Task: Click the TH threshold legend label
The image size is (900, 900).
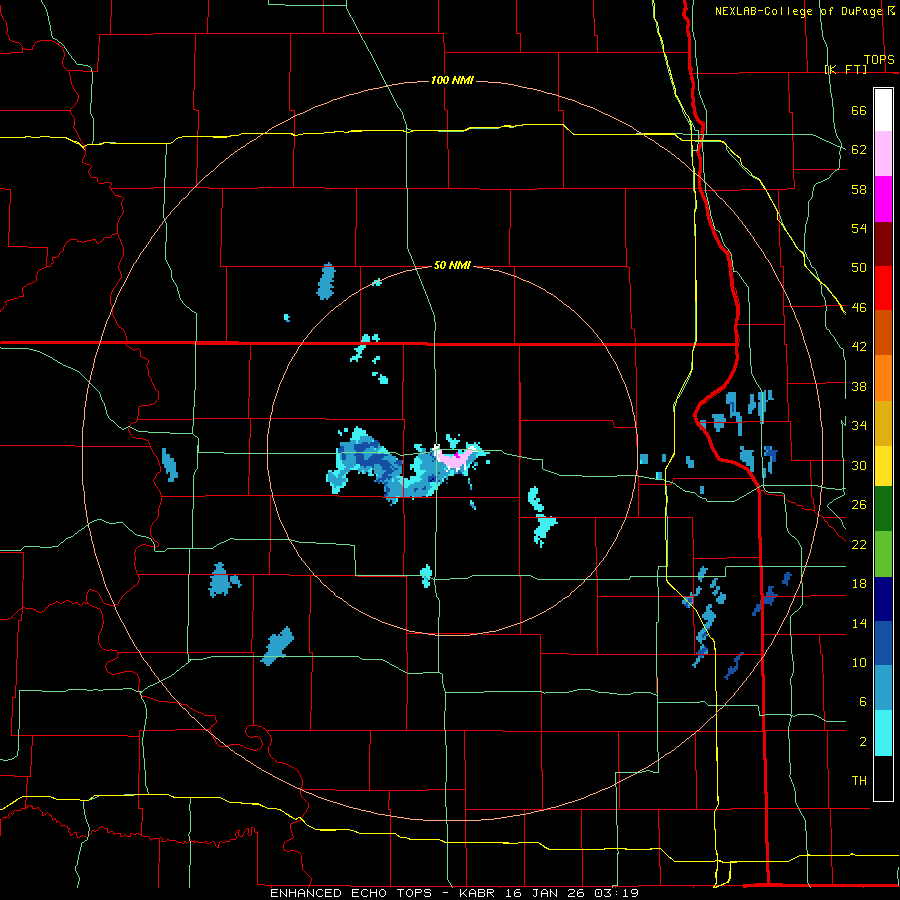Action: pyautogui.click(x=859, y=781)
